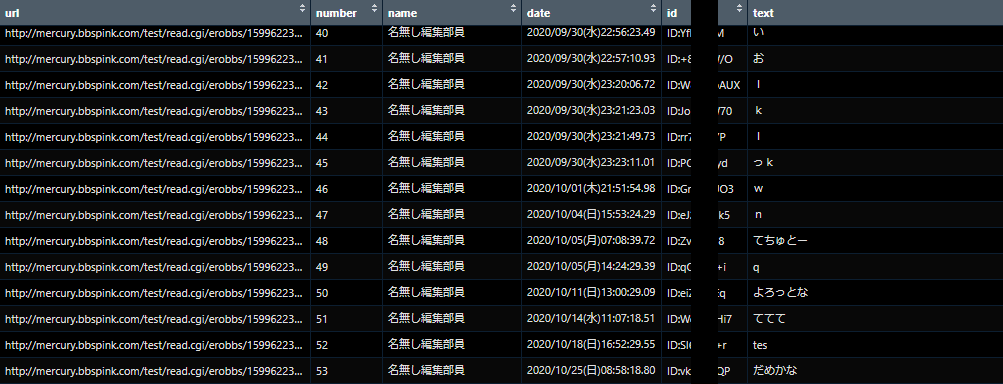Sort by the number column arrow icon

click(374, 8)
